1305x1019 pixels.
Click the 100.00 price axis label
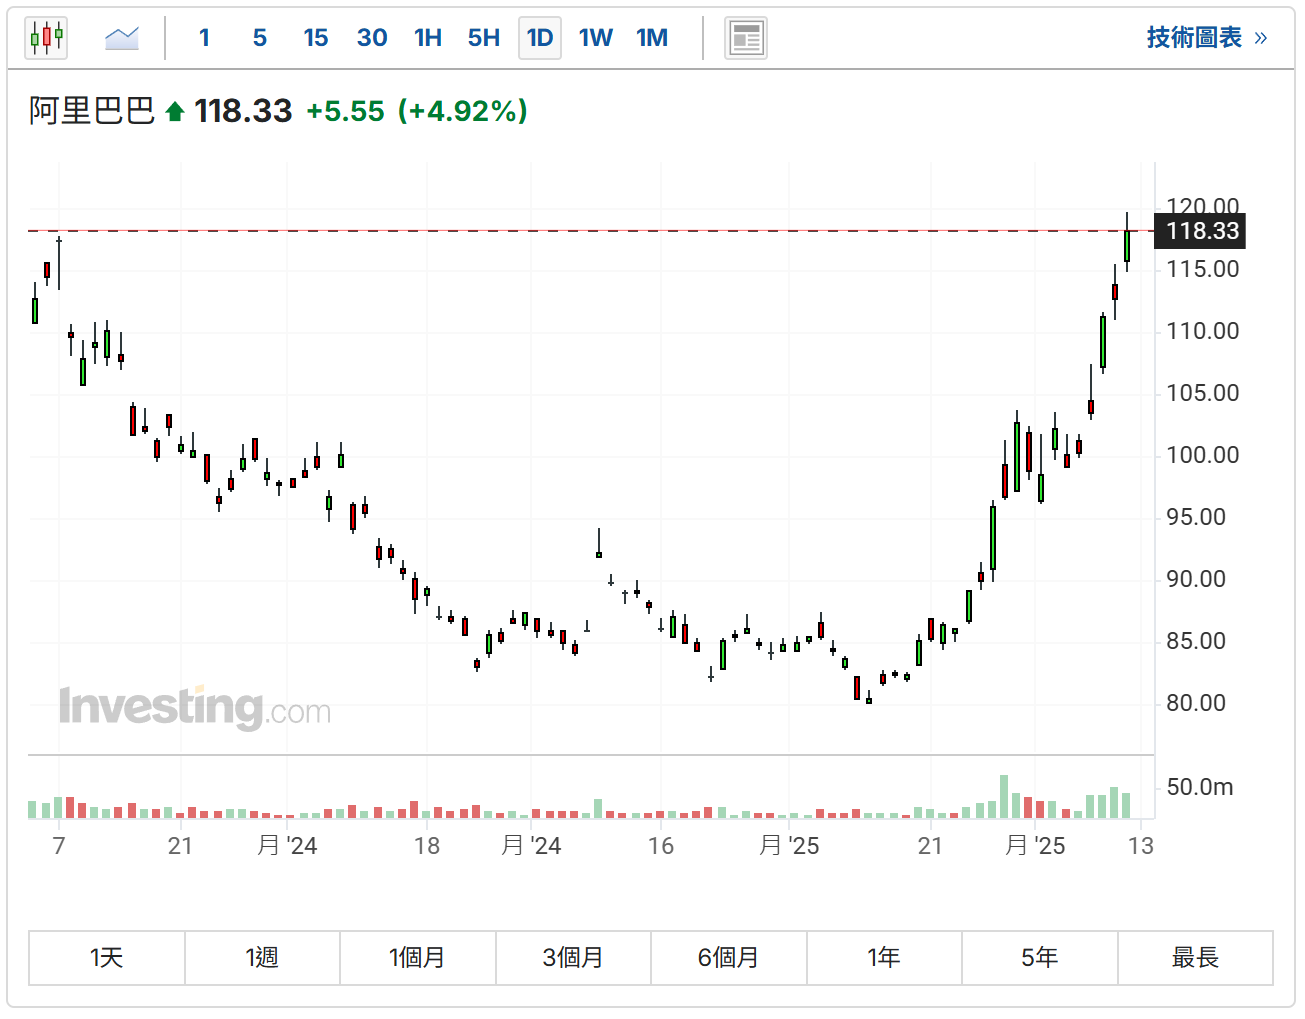click(1202, 455)
